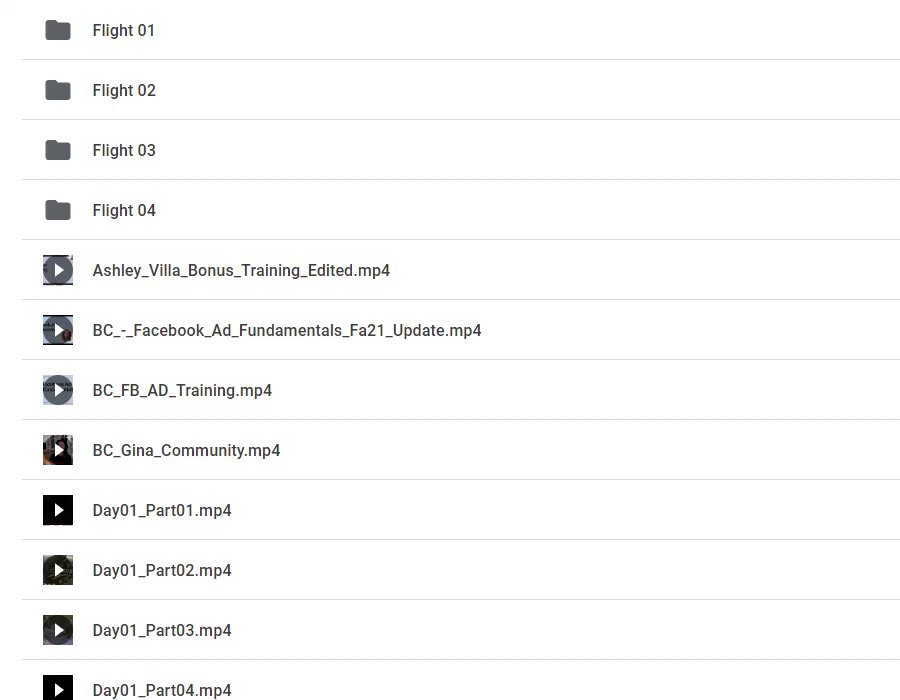Image resolution: width=900 pixels, height=700 pixels.
Task: Click the BC_Gina_Community.mp4 video thumbnail
Action: (58, 450)
